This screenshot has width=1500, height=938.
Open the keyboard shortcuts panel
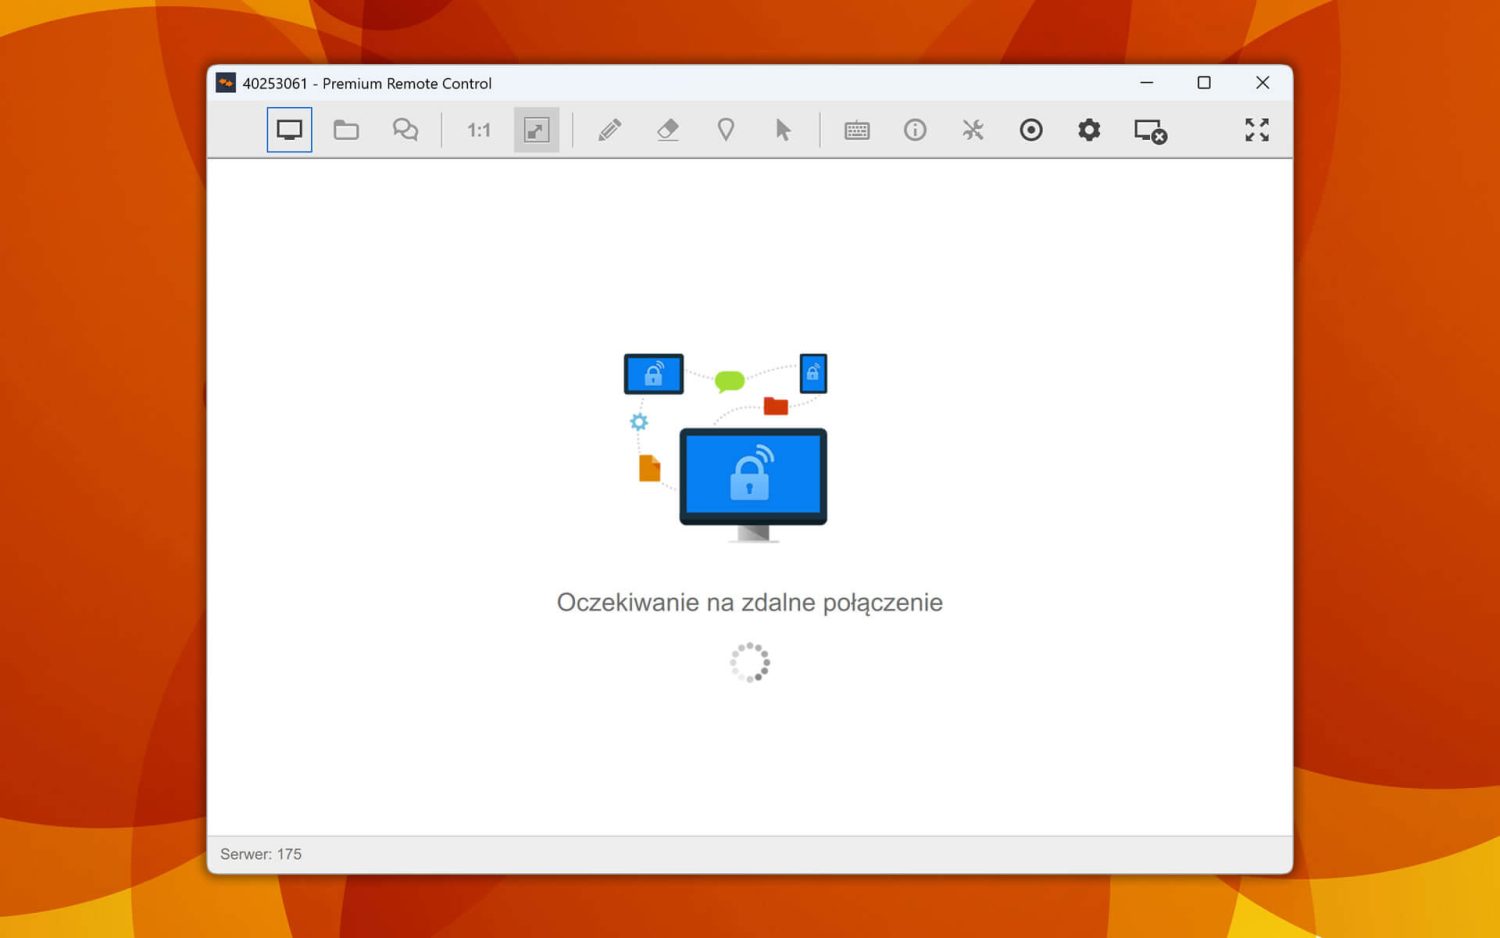[x=857, y=129]
